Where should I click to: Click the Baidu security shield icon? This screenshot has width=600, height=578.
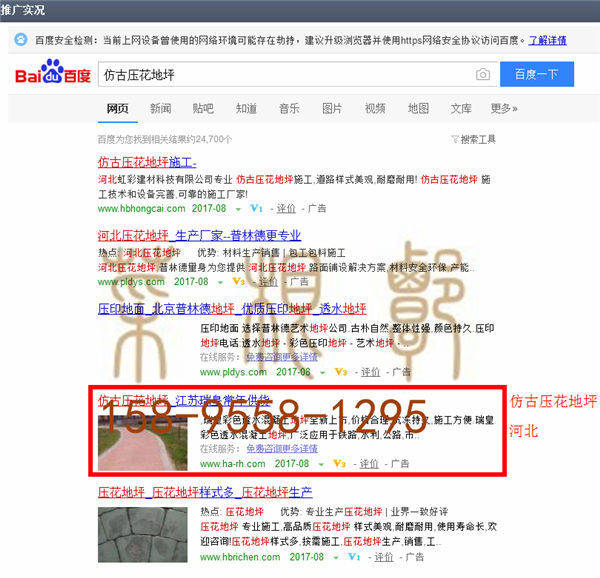point(21,40)
